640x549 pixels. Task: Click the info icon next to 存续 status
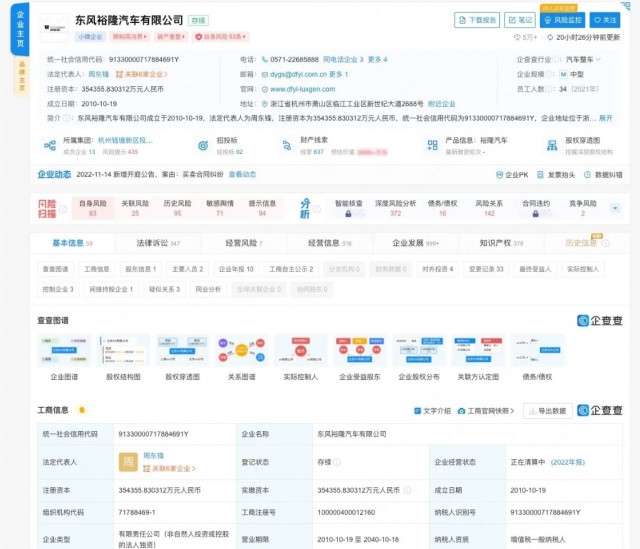coord(337,462)
